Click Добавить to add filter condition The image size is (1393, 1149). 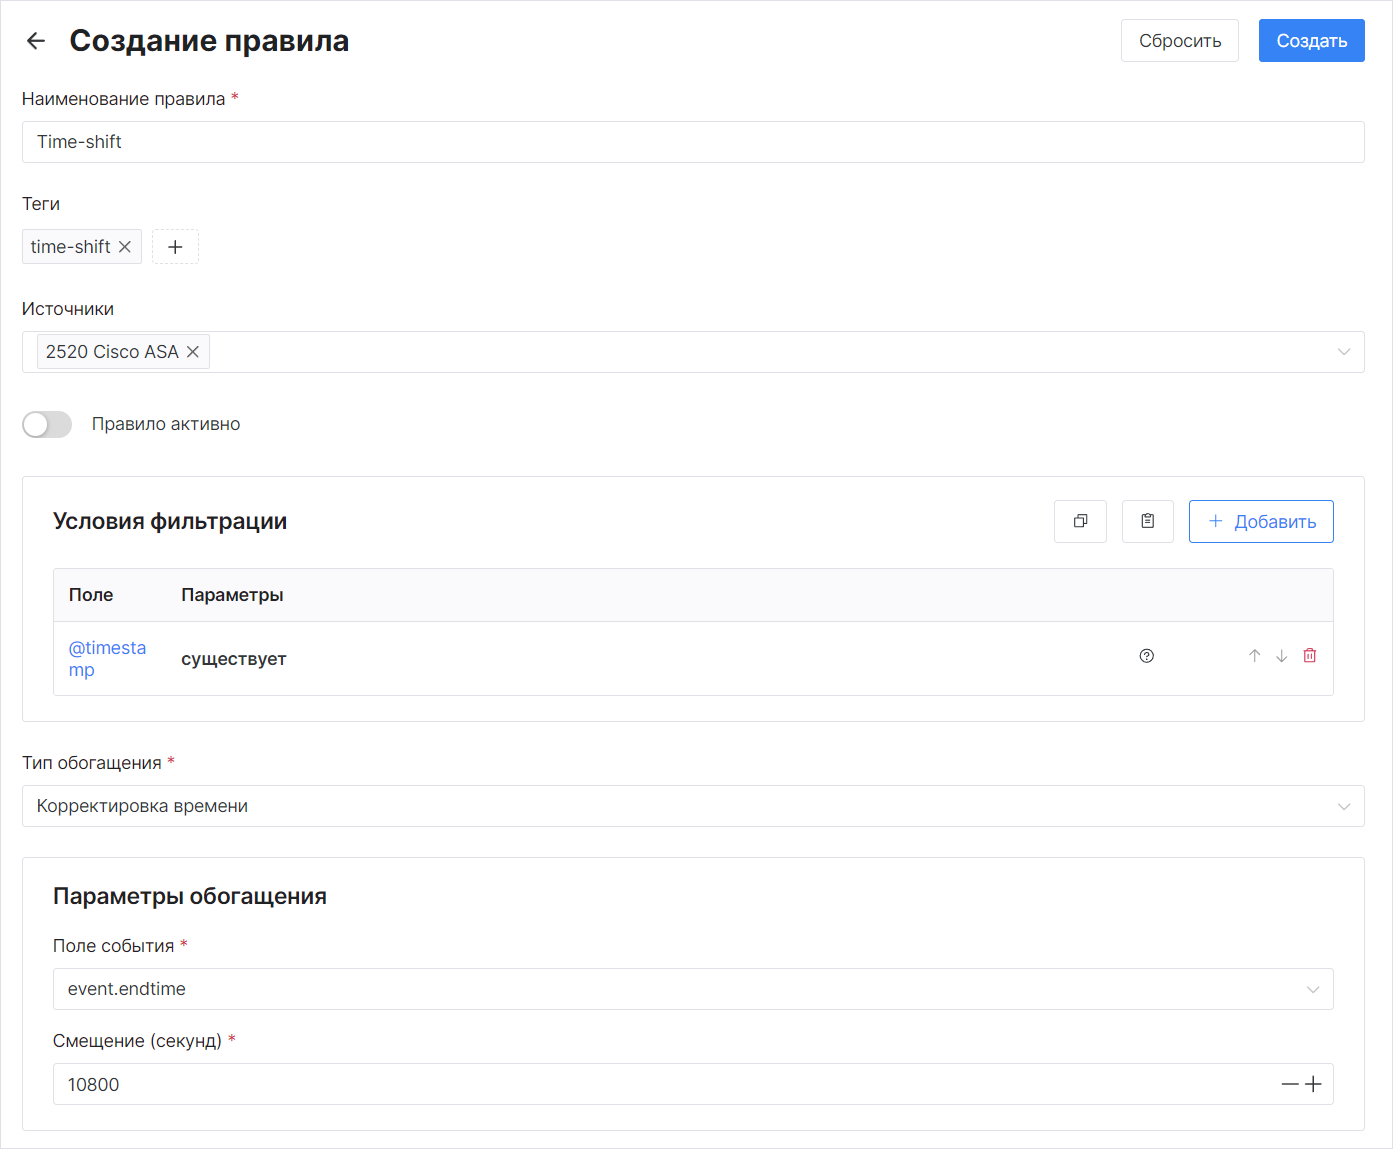tap(1260, 521)
